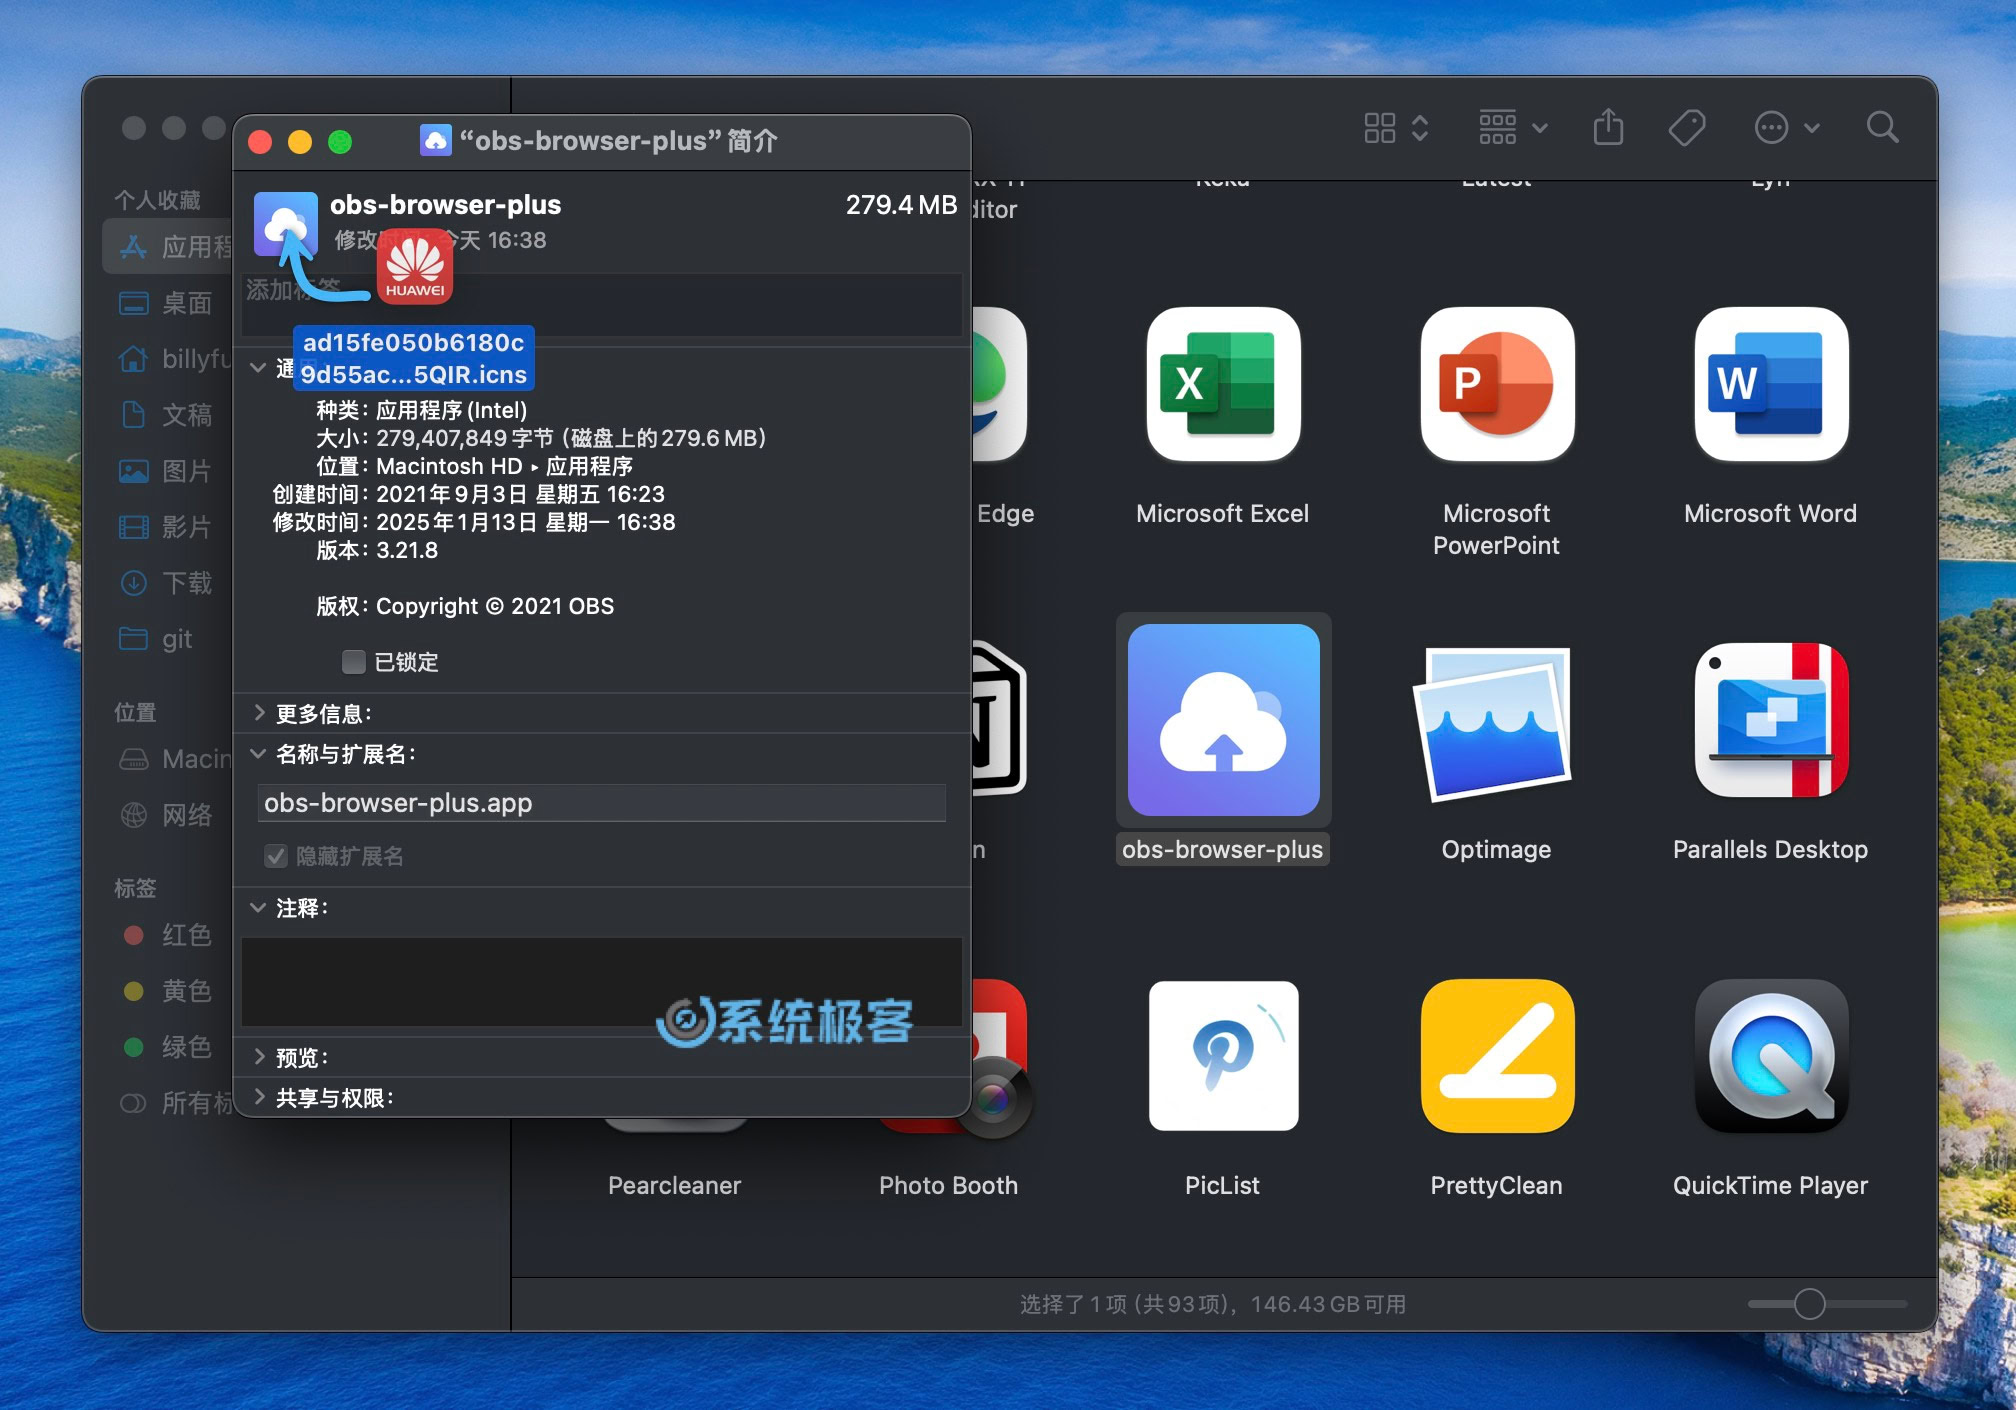Open the Microsoft Word app icon
Viewport: 2016px width, 1410px height.
point(1771,384)
